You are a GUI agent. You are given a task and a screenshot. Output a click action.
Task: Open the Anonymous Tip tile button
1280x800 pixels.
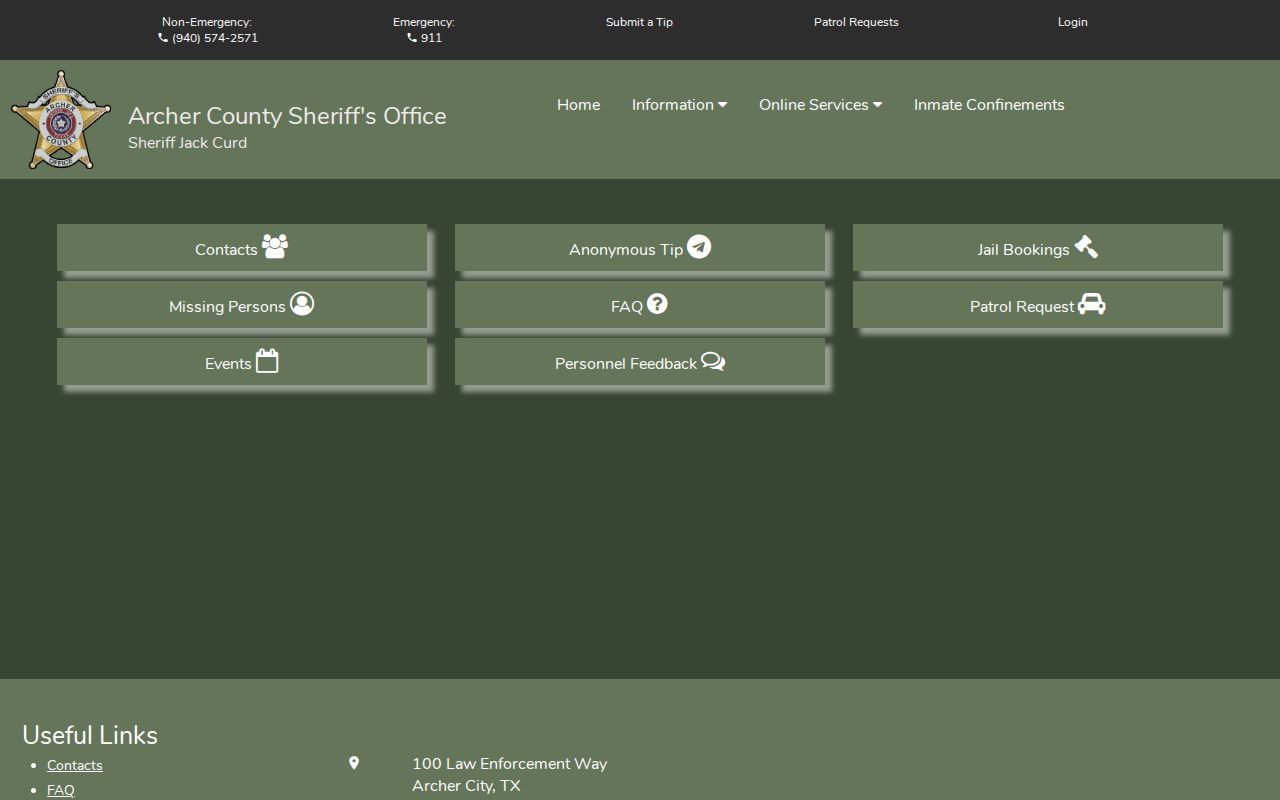(x=640, y=248)
